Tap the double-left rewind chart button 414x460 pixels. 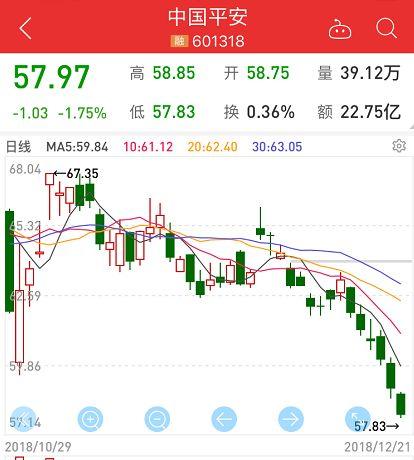point(23,419)
